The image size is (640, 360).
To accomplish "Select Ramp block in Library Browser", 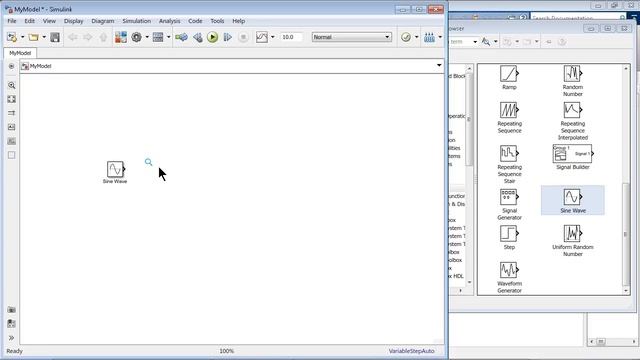I will 509,78.
